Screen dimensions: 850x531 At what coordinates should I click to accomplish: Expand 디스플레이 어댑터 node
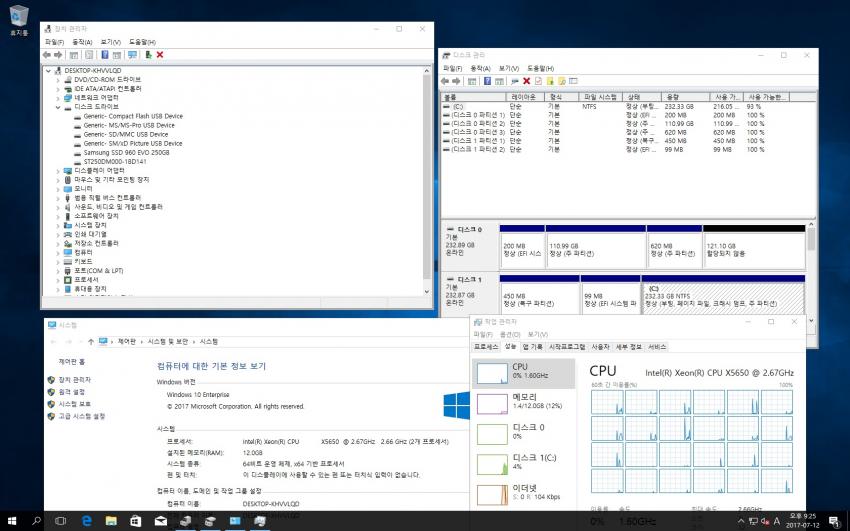58,171
